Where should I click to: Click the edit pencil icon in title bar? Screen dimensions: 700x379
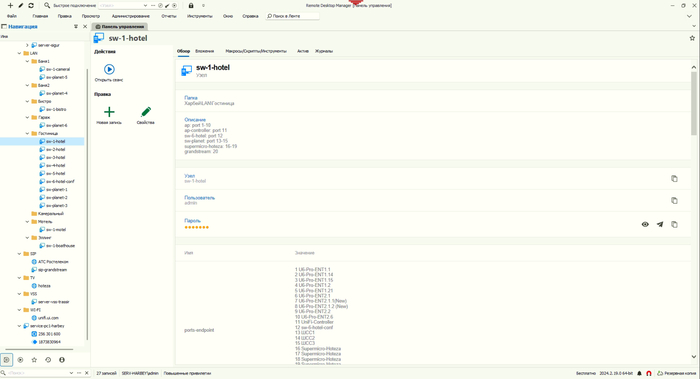(21, 5)
